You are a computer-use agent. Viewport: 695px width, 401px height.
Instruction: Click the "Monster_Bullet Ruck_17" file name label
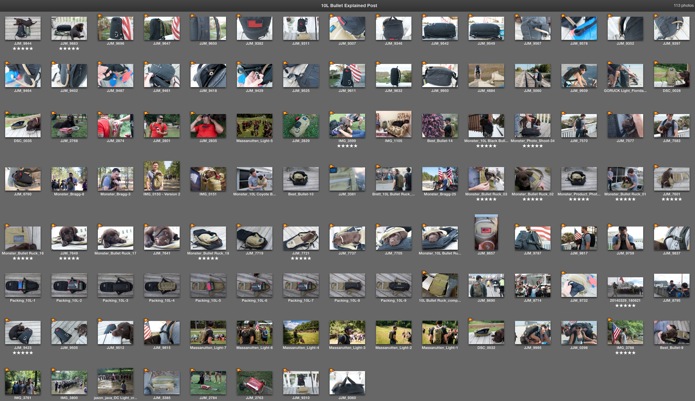(115, 253)
